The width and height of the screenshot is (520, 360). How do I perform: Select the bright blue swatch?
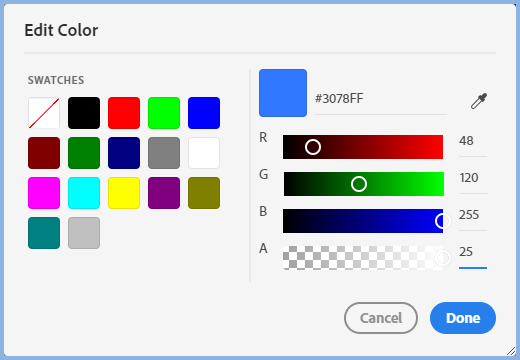204,113
